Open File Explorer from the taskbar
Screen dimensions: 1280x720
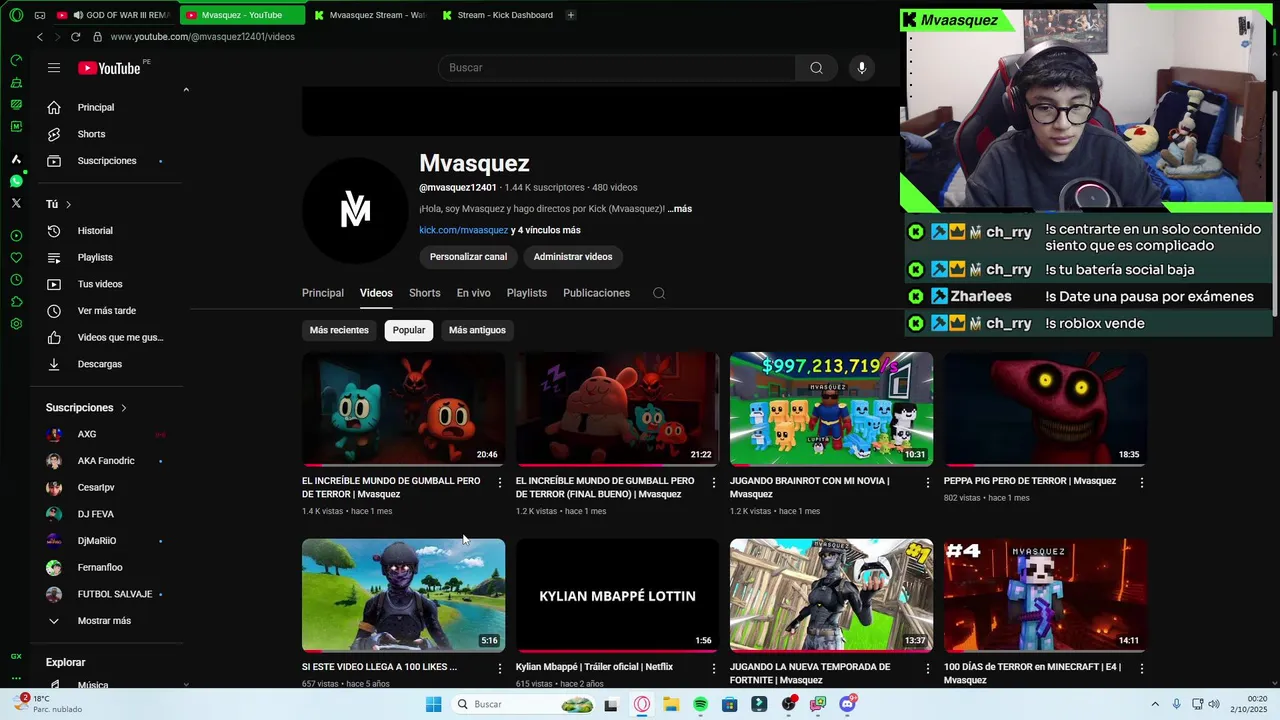(x=671, y=704)
